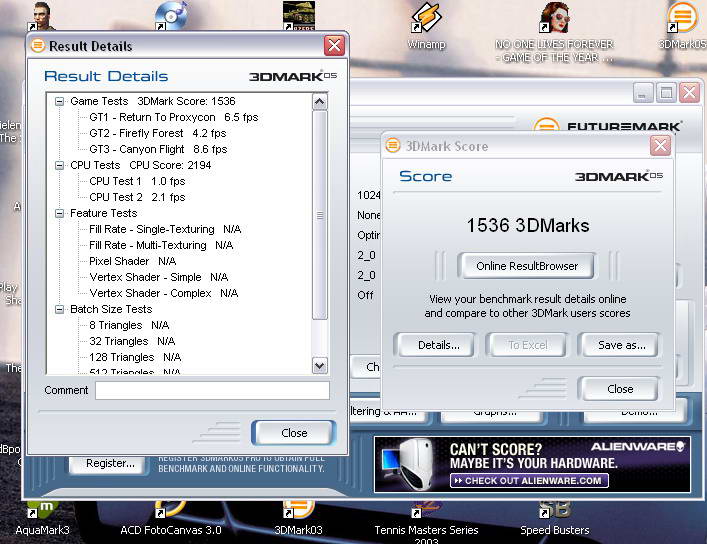
Task: Click the results list scroll up arrow
Action: 320,102
